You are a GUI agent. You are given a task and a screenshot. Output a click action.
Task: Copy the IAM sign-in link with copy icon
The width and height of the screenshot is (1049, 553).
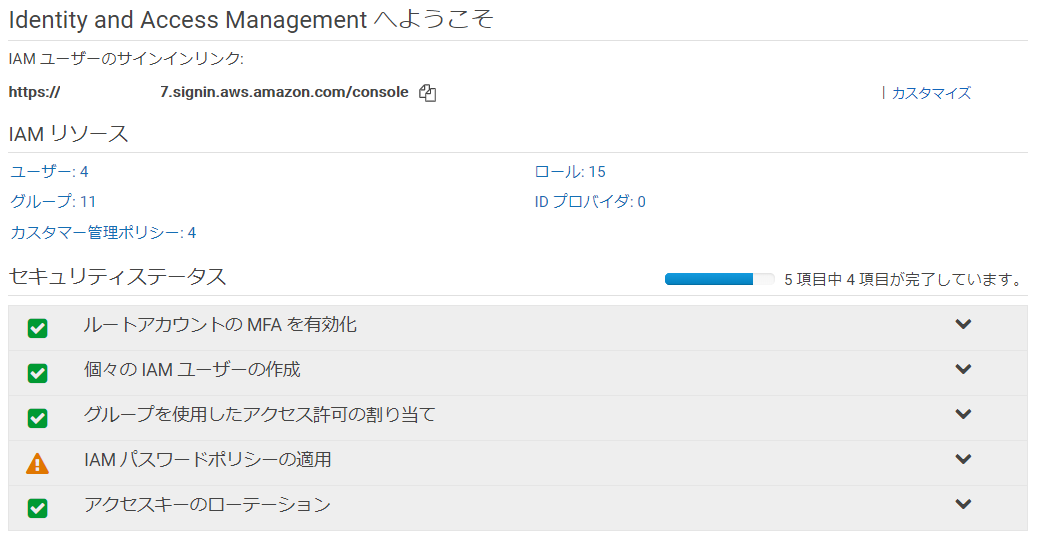pyautogui.click(x=427, y=93)
